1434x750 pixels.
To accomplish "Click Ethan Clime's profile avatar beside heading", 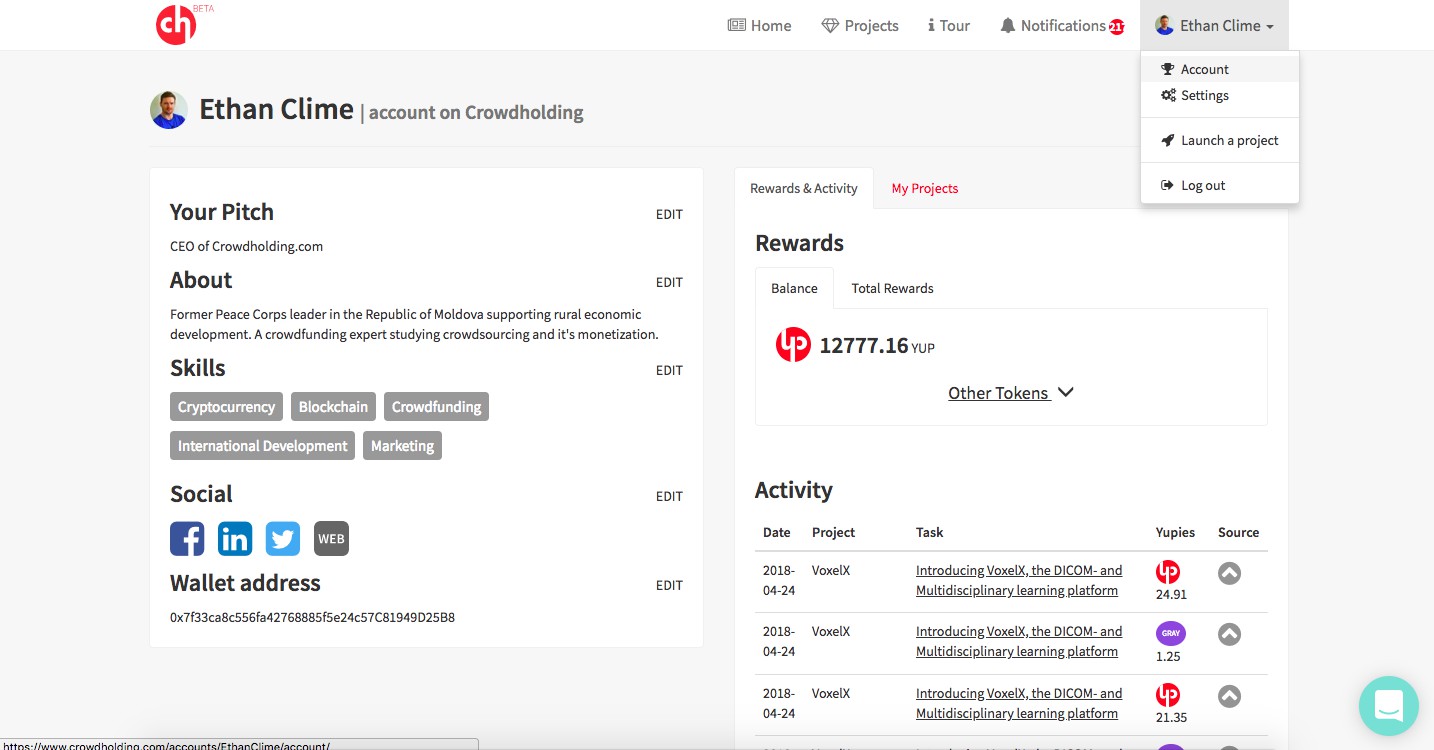I will click(x=169, y=110).
